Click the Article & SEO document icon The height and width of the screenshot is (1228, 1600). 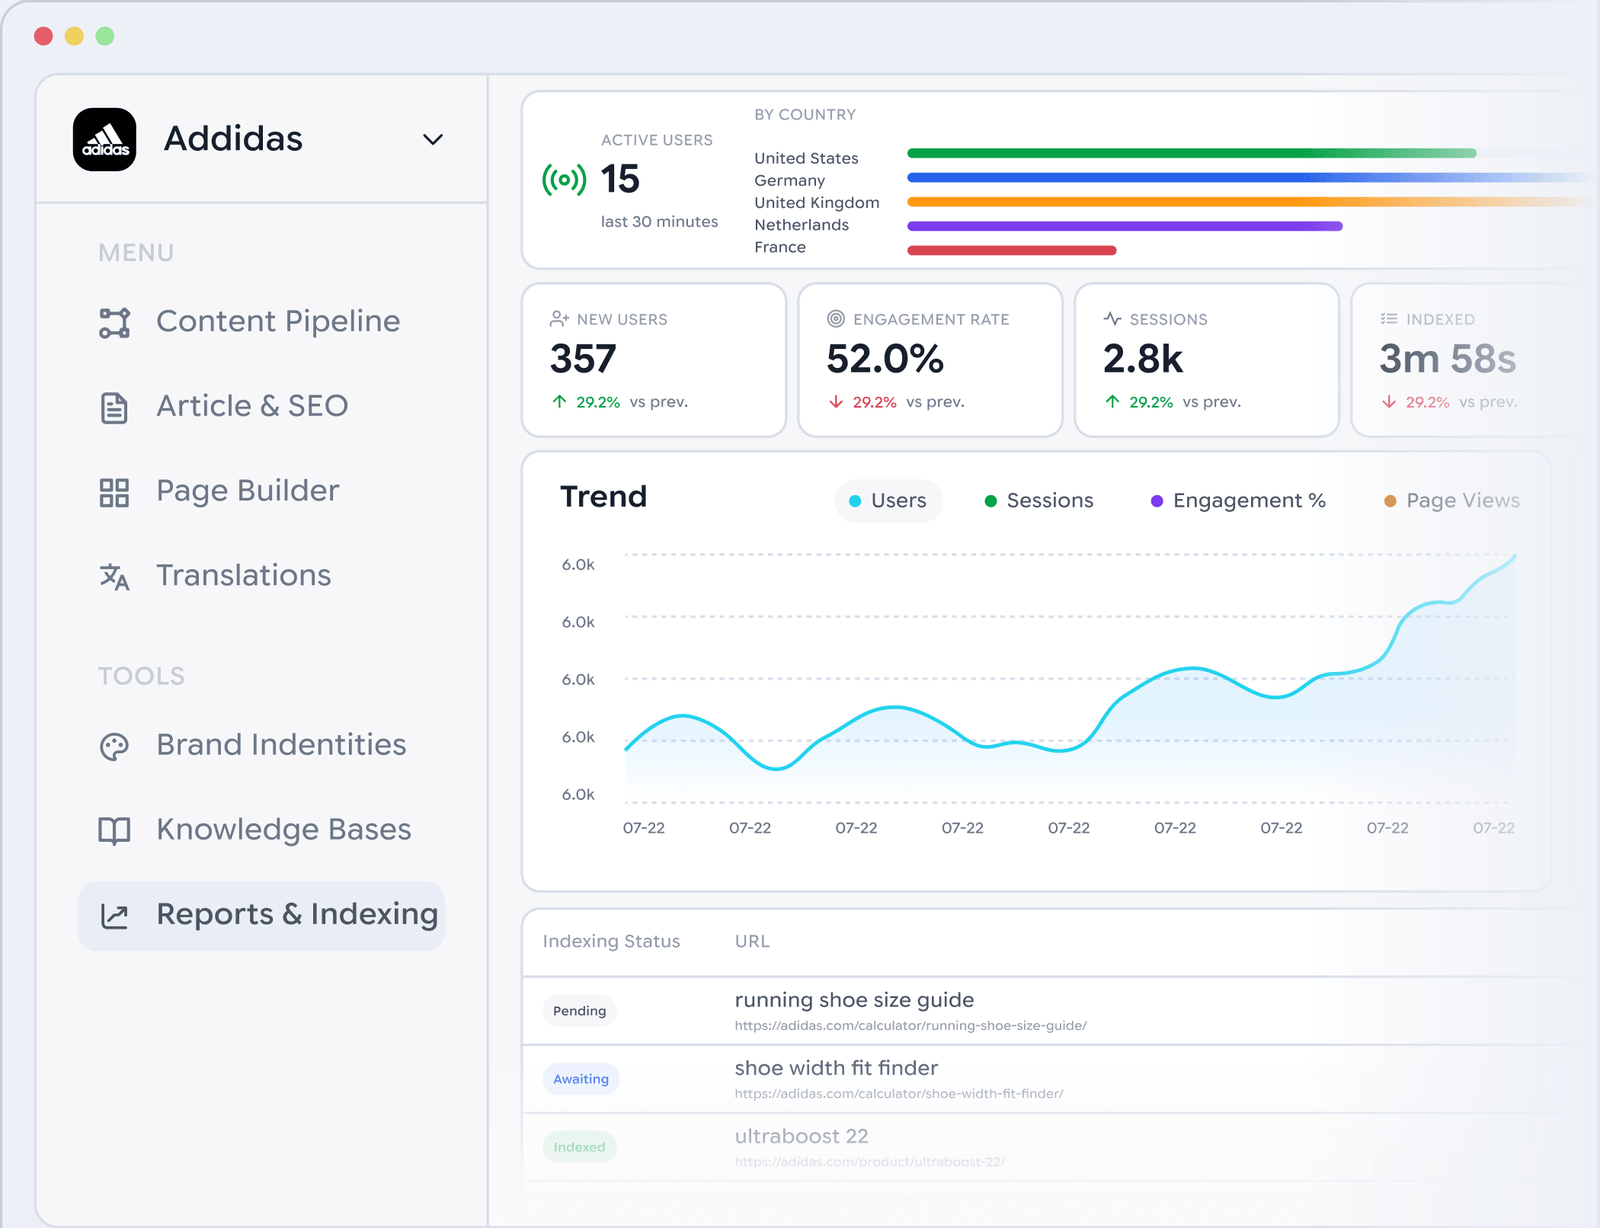[115, 408]
